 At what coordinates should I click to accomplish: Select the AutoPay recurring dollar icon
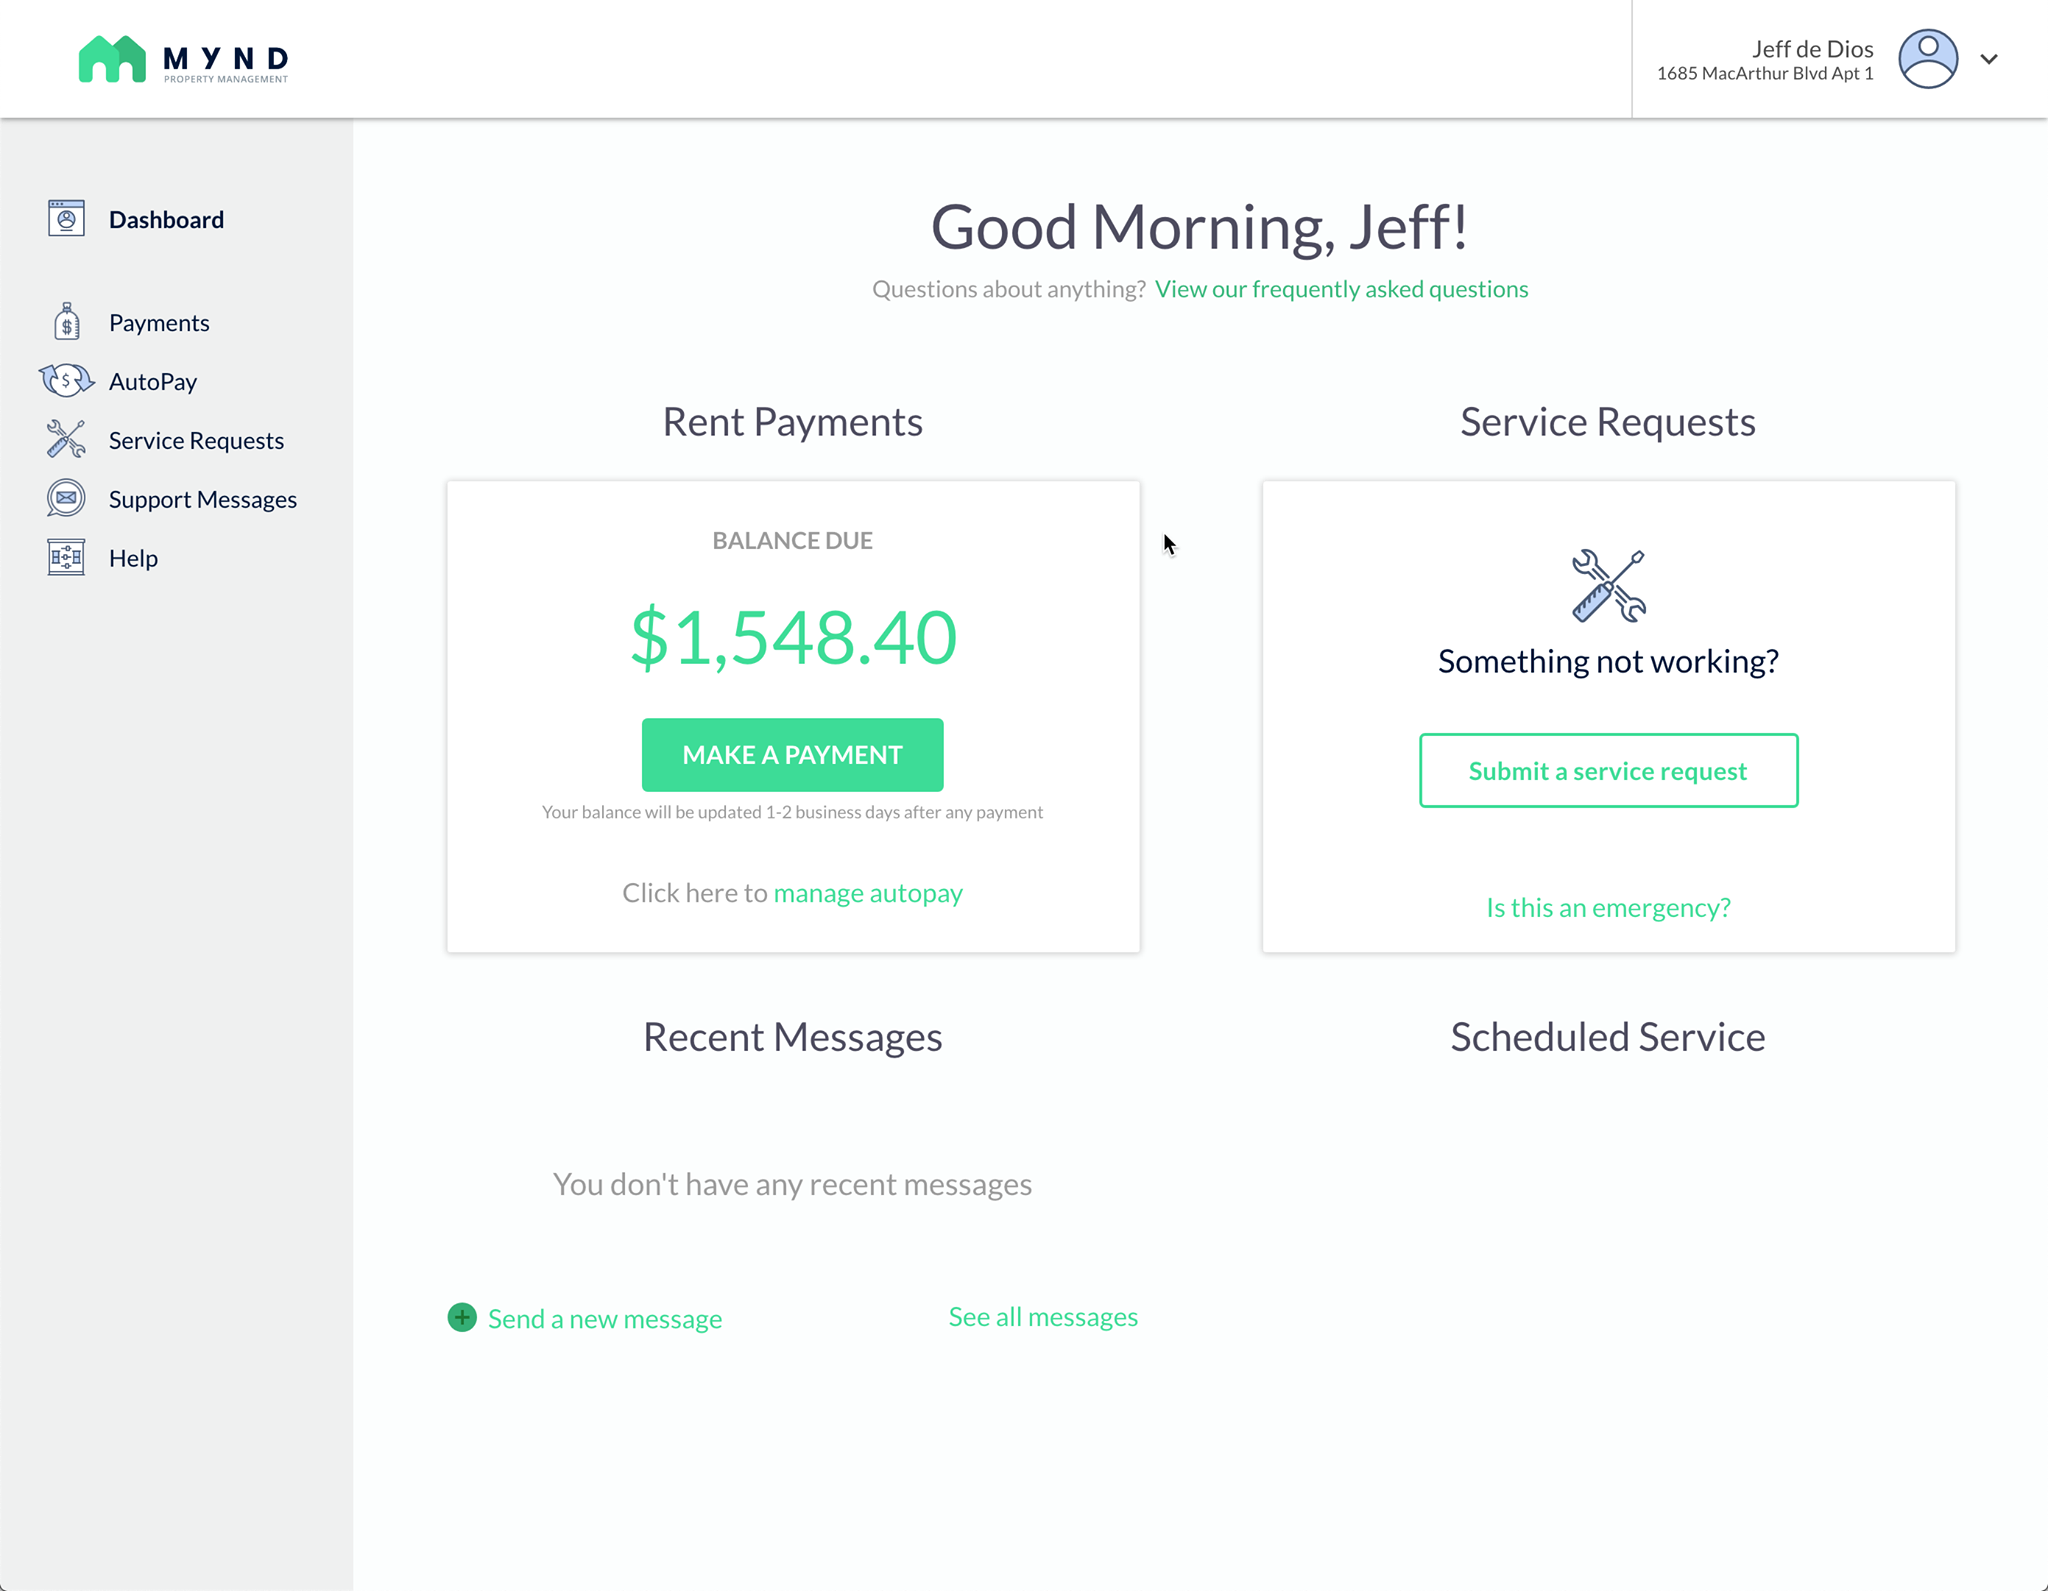coord(66,381)
